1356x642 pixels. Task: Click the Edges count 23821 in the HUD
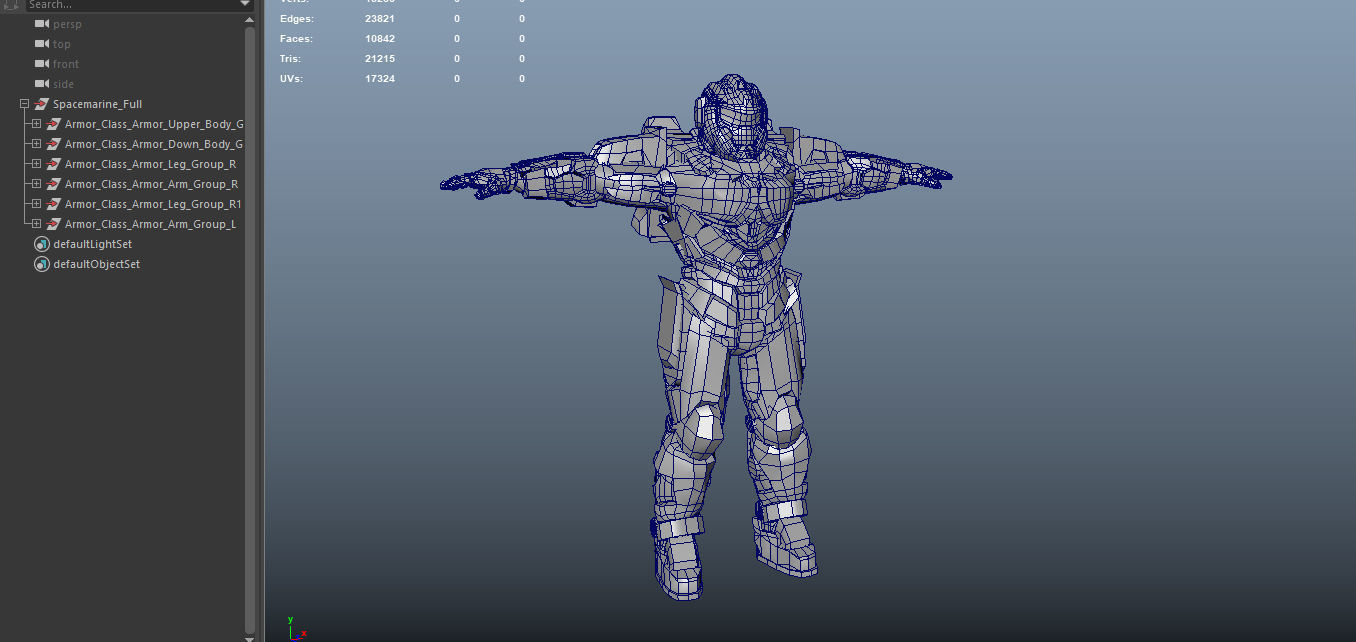pos(379,19)
